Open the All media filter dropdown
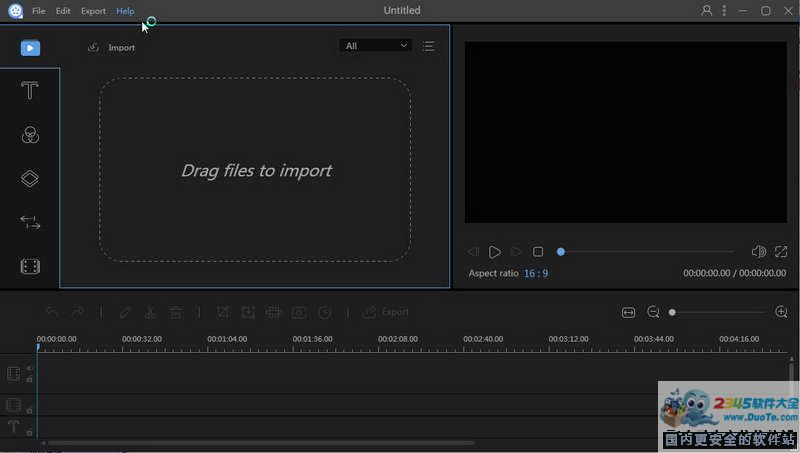Screen dimensions: 800x453 [376, 46]
